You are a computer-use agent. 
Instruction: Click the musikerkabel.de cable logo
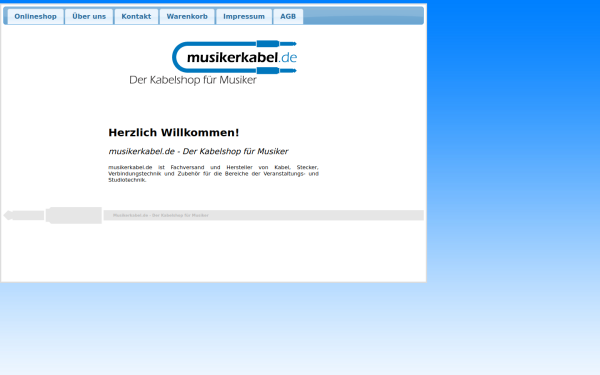tap(235, 57)
